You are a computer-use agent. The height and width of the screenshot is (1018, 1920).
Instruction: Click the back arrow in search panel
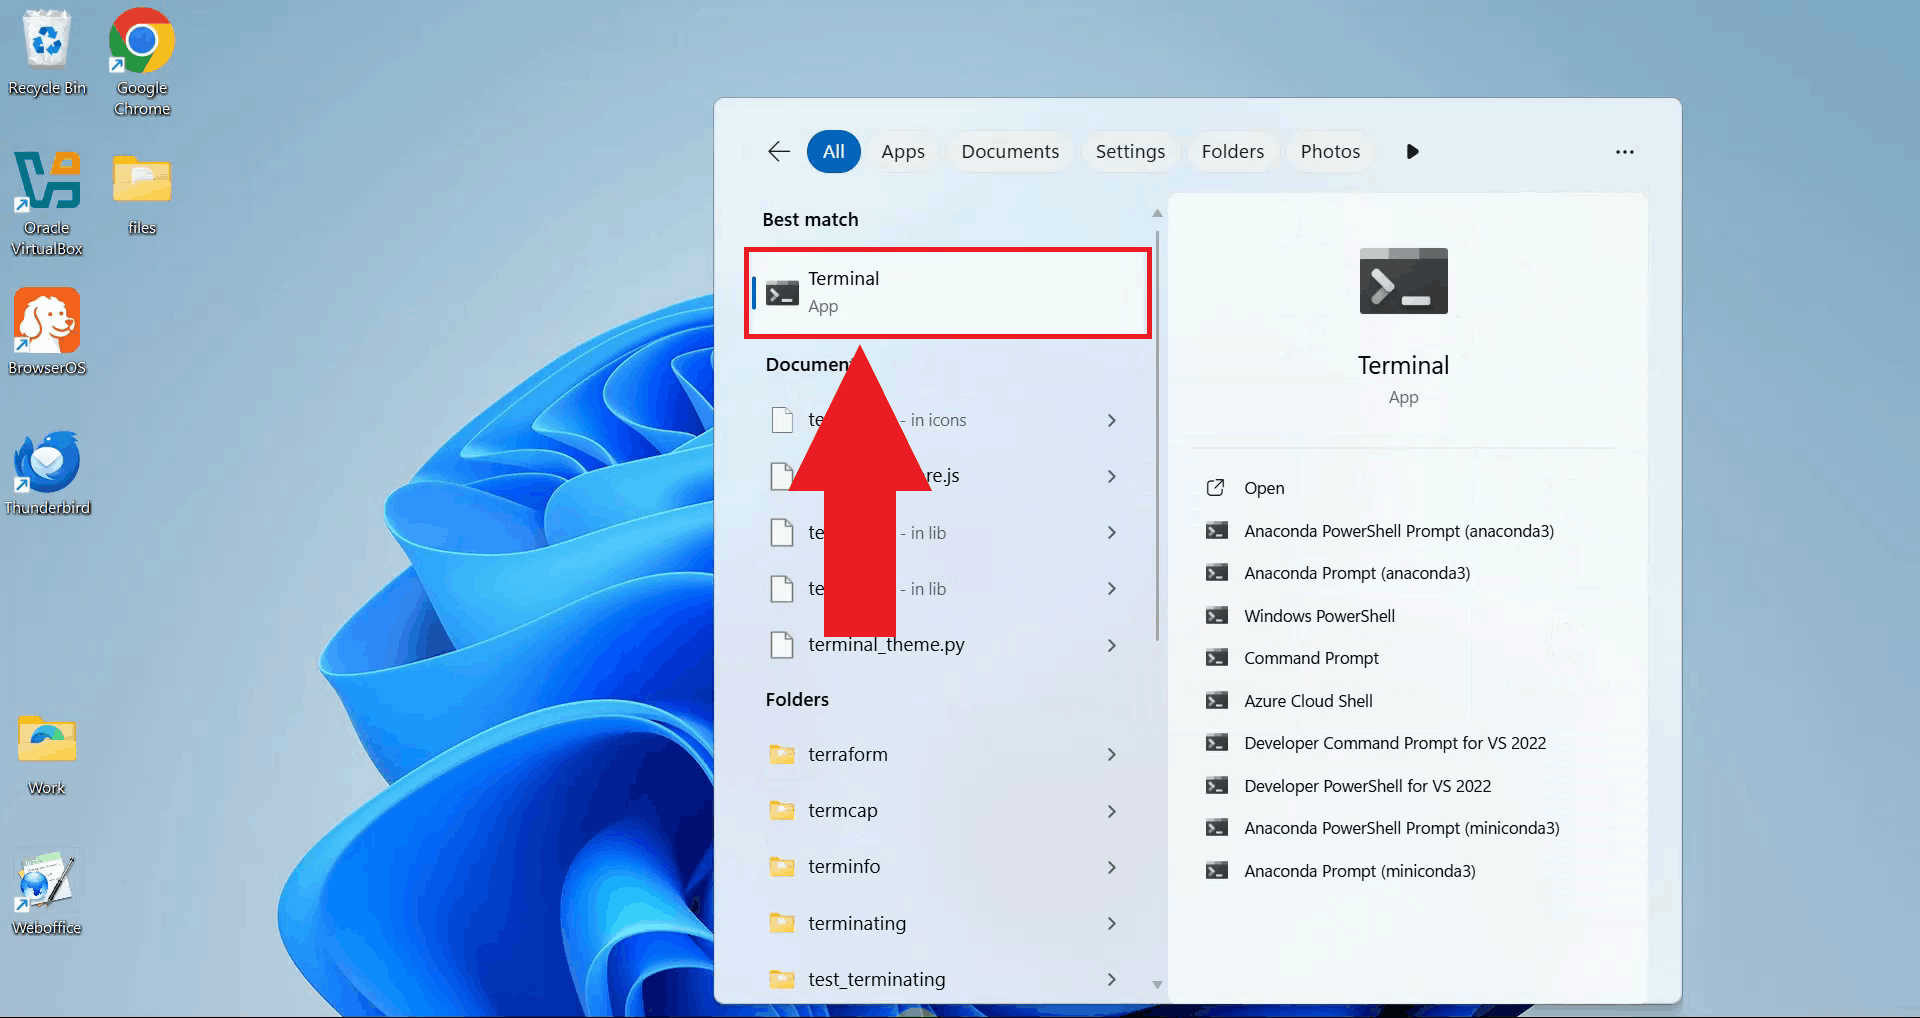[779, 151]
